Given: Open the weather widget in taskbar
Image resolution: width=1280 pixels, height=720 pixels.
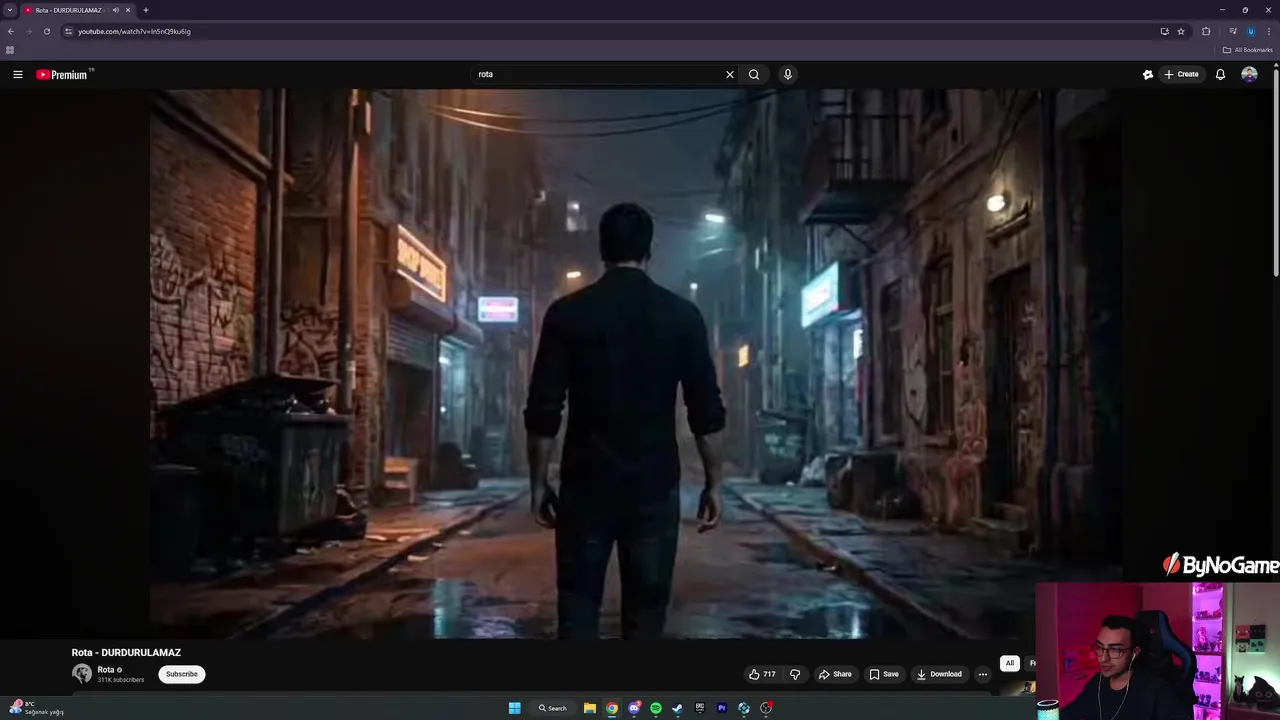Looking at the screenshot, I should tap(36, 708).
